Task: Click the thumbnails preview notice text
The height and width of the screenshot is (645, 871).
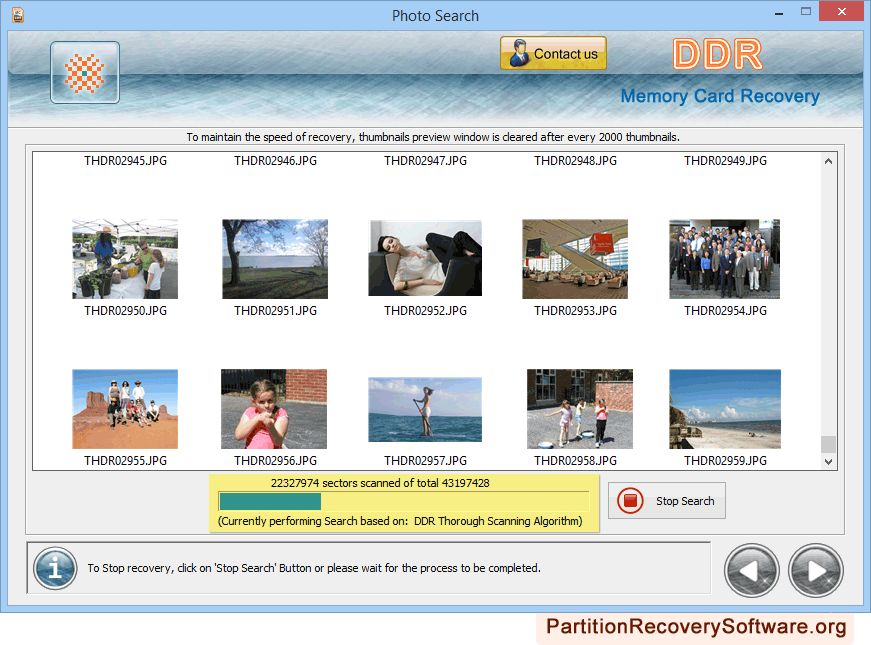Action: pos(433,137)
